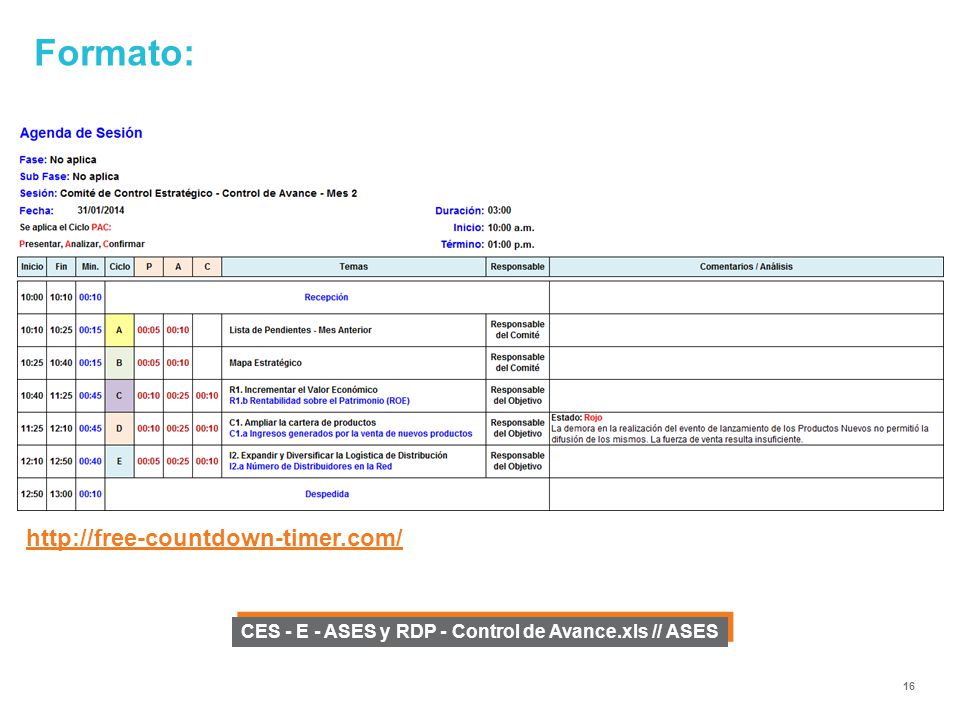Click the 'Duración:' value 03:00
The image size is (960, 720).
(x=499, y=210)
